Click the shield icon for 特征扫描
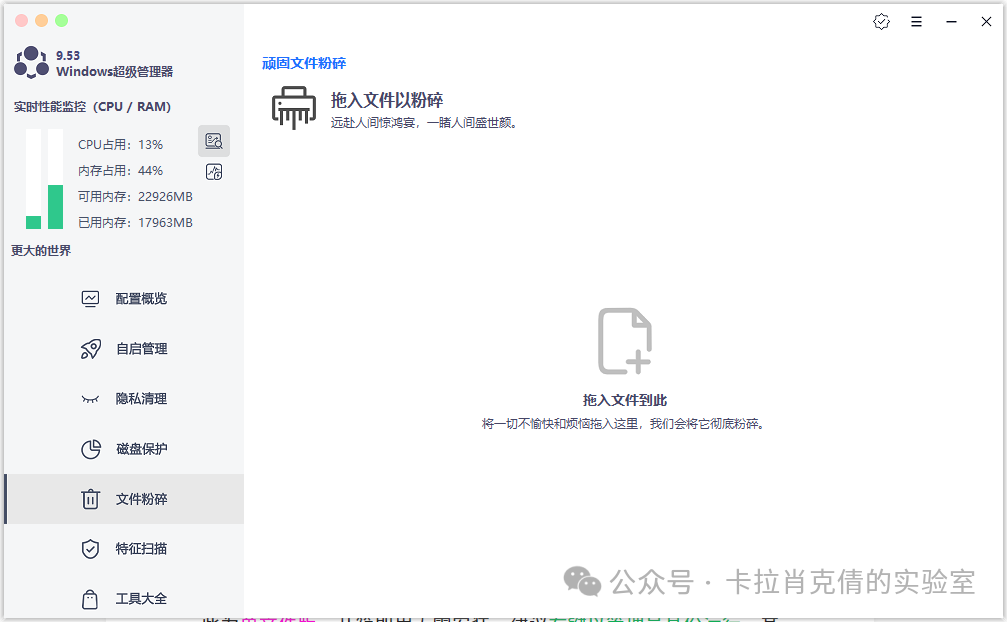Screen dimensions: 1007x622 click(x=90, y=549)
